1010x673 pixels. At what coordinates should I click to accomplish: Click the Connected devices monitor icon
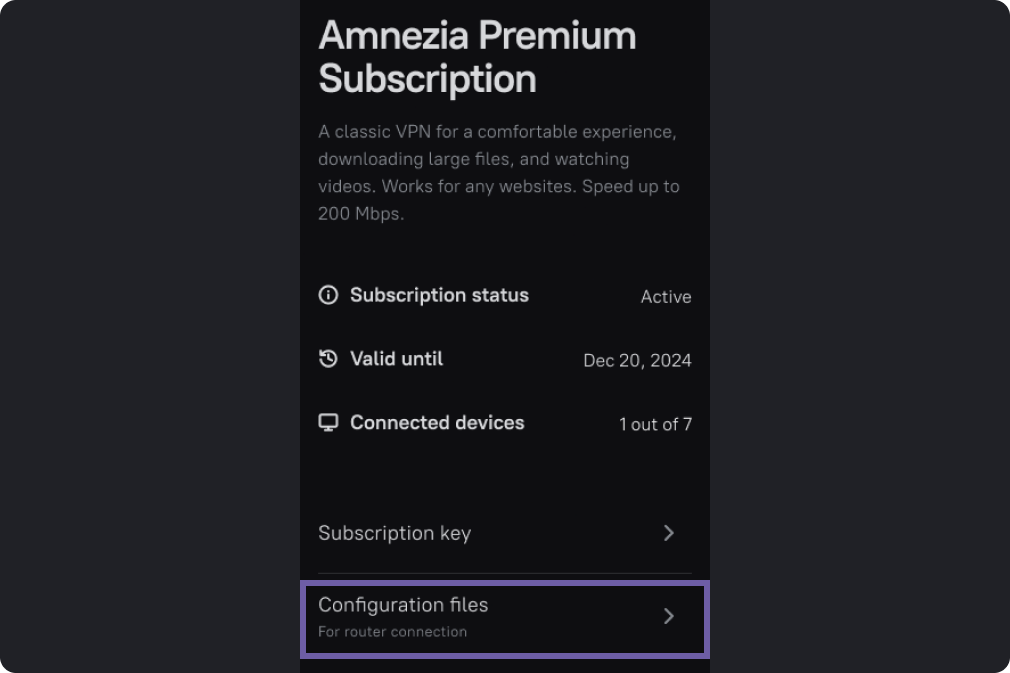coord(328,422)
